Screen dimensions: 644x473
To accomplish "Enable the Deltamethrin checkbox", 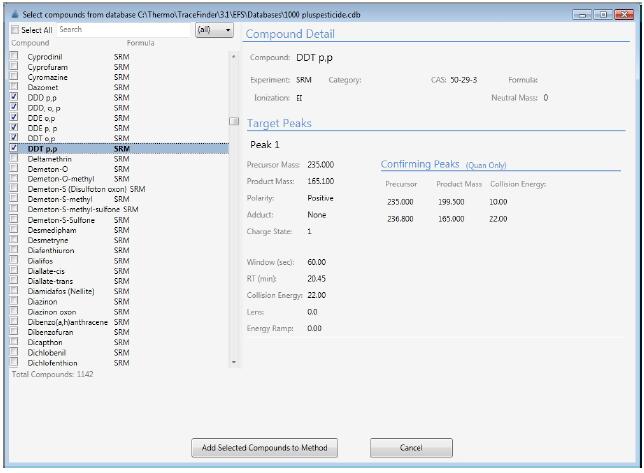I will pos(13,158).
